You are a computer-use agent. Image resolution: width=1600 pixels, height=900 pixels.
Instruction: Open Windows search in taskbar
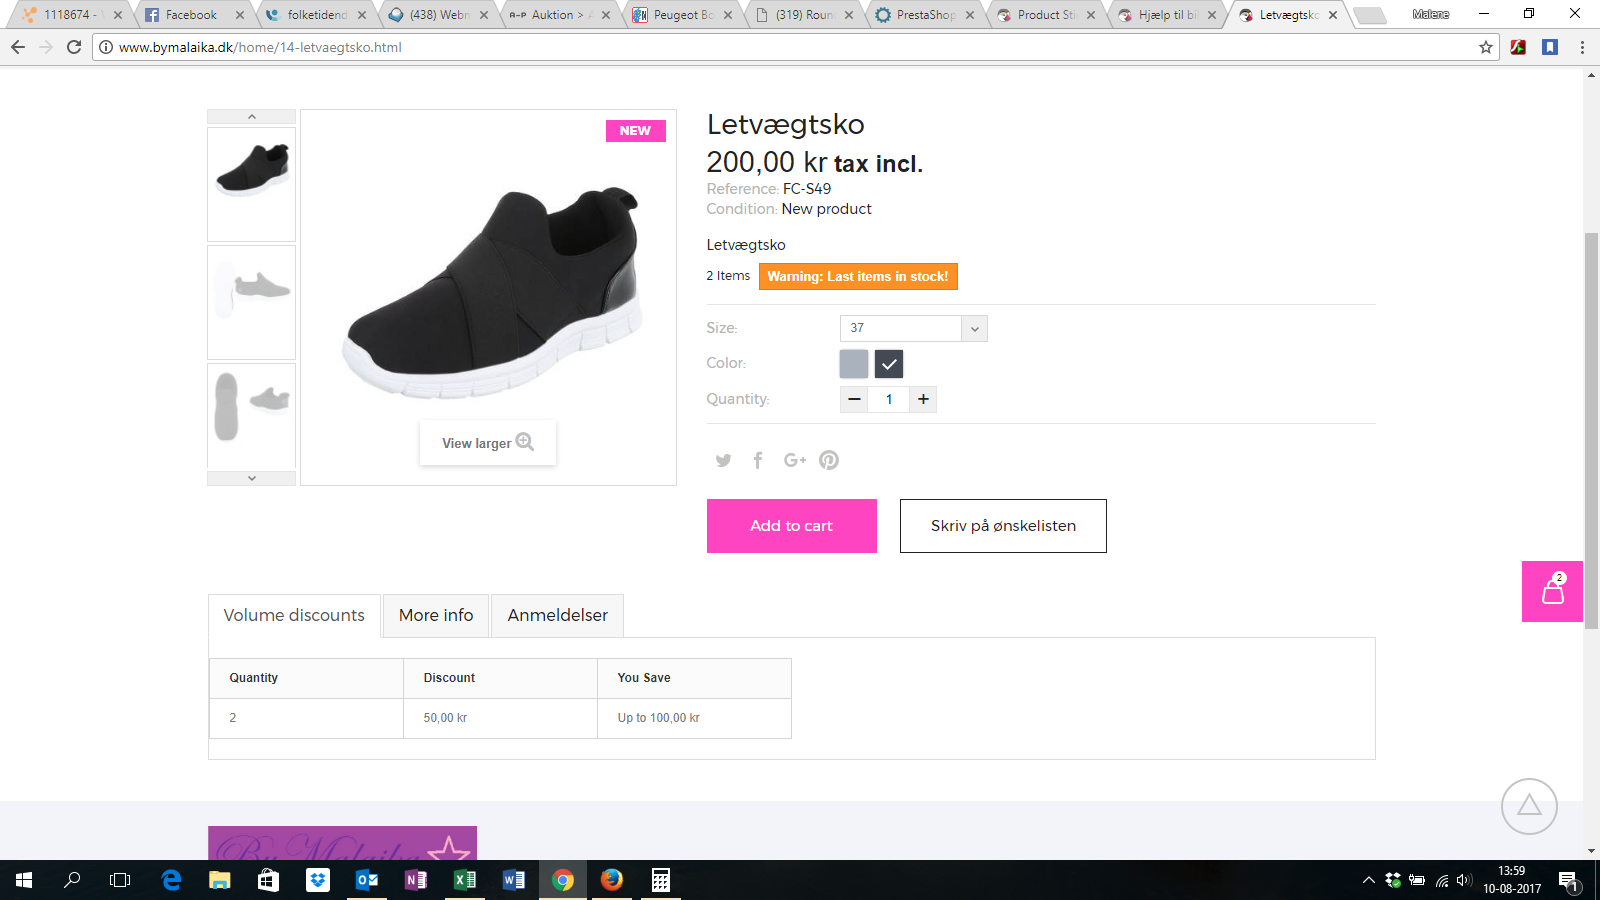(x=72, y=880)
